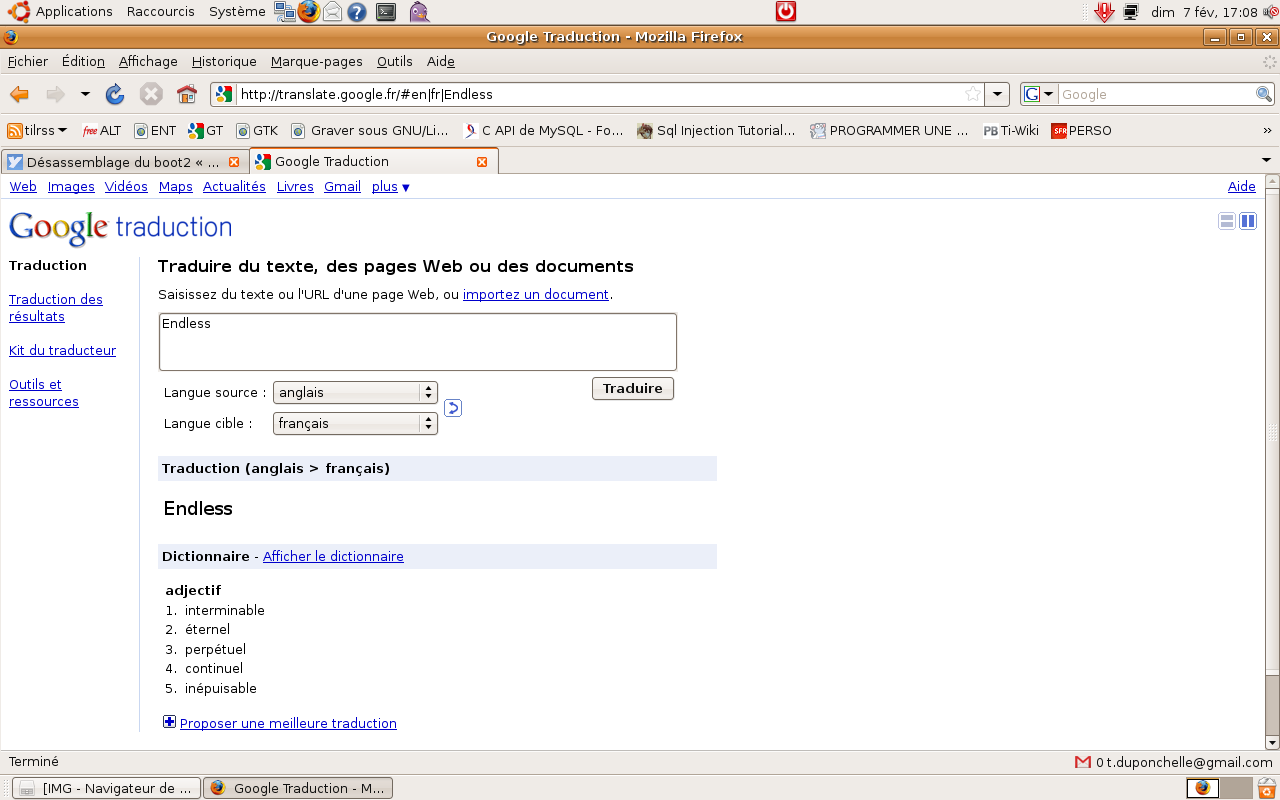
Task: Open the Marque-pages menu
Action: click(316, 61)
